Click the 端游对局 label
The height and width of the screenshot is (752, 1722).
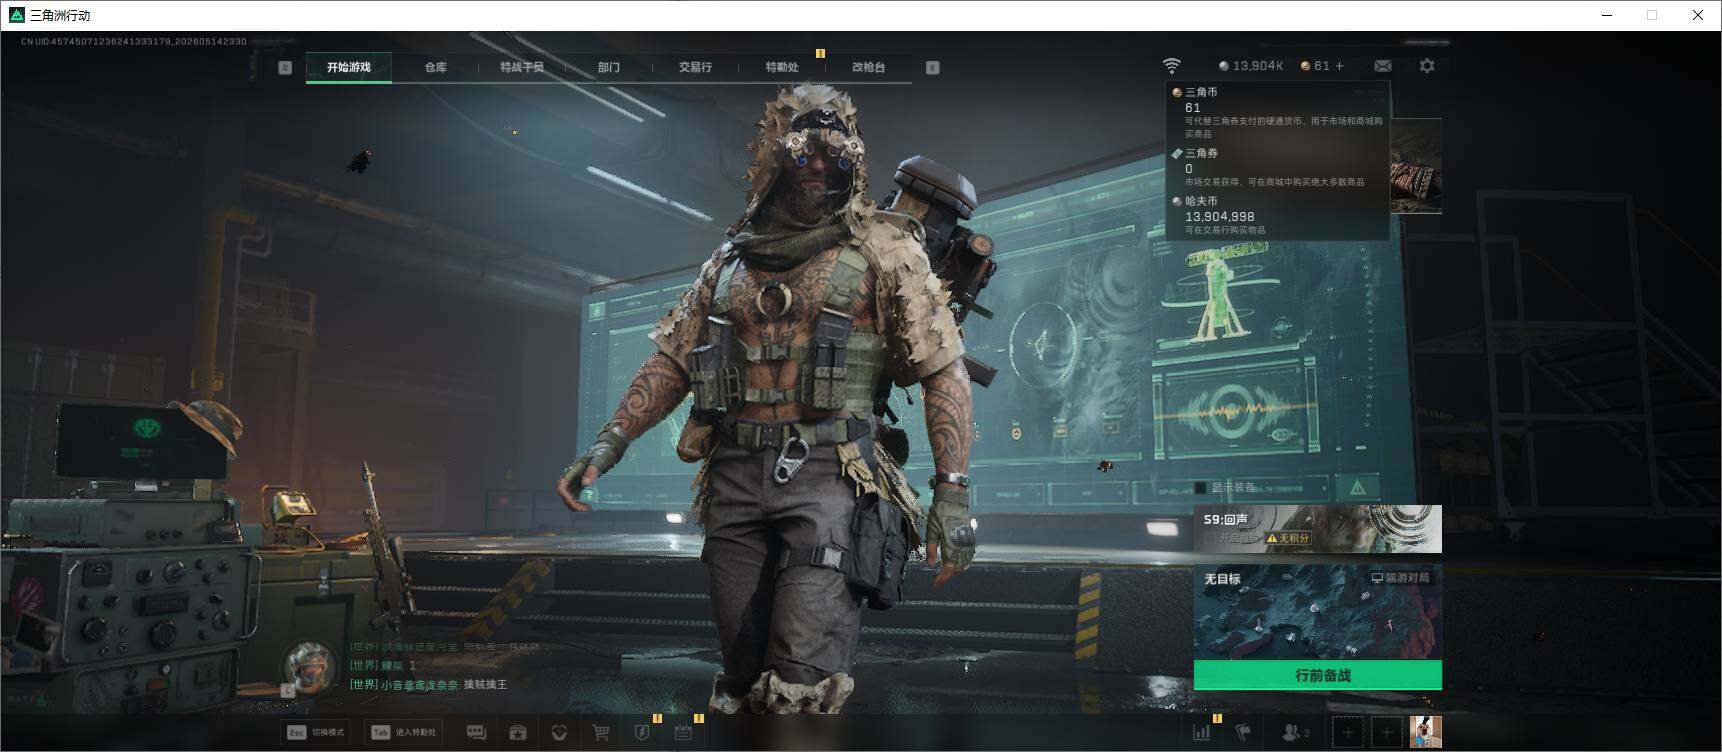point(1400,578)
